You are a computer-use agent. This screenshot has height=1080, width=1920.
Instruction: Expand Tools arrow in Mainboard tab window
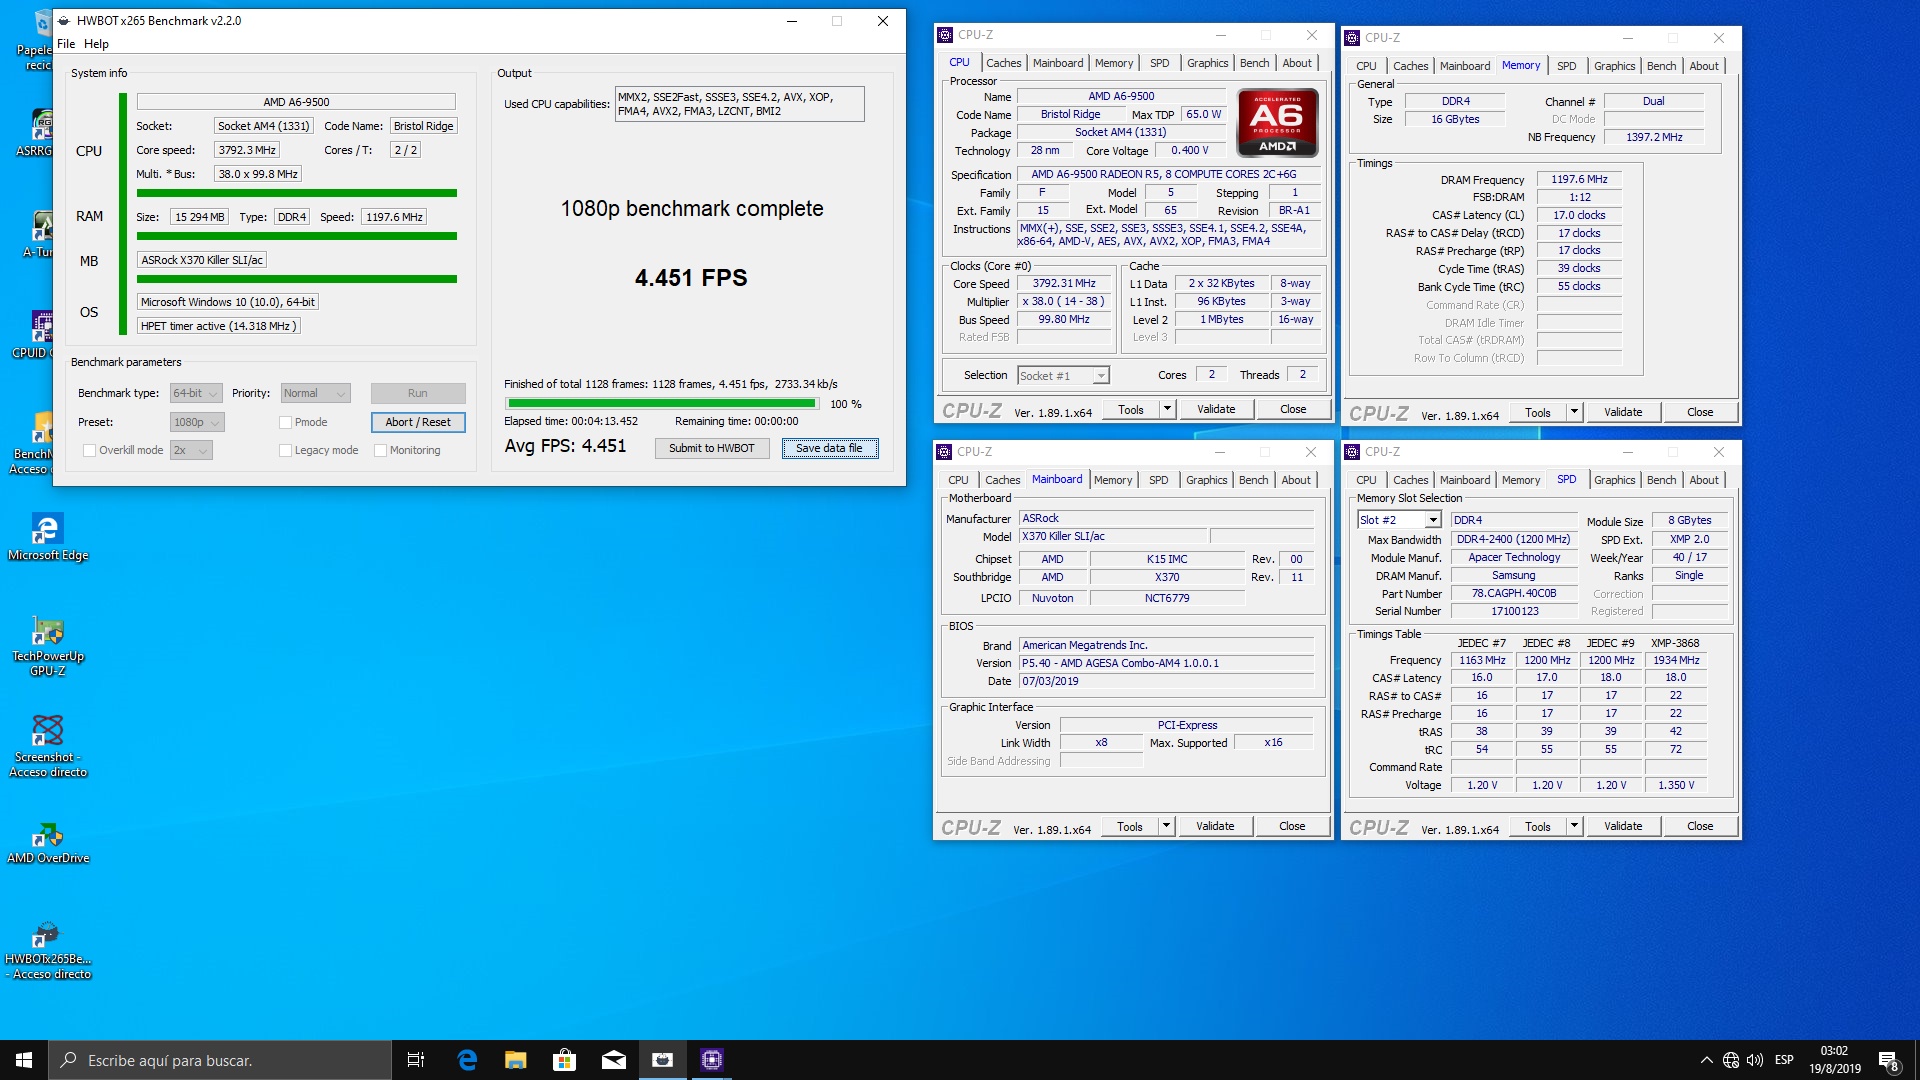[x=1165, y=826]
